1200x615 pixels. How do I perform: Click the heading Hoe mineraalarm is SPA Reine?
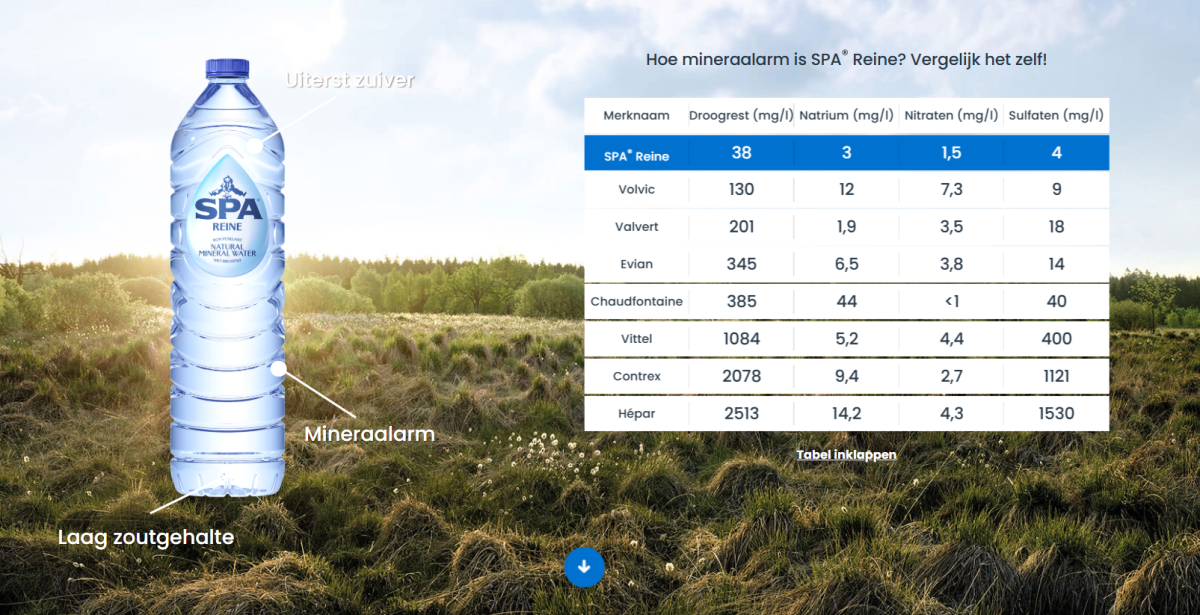(x=846, y=60)
